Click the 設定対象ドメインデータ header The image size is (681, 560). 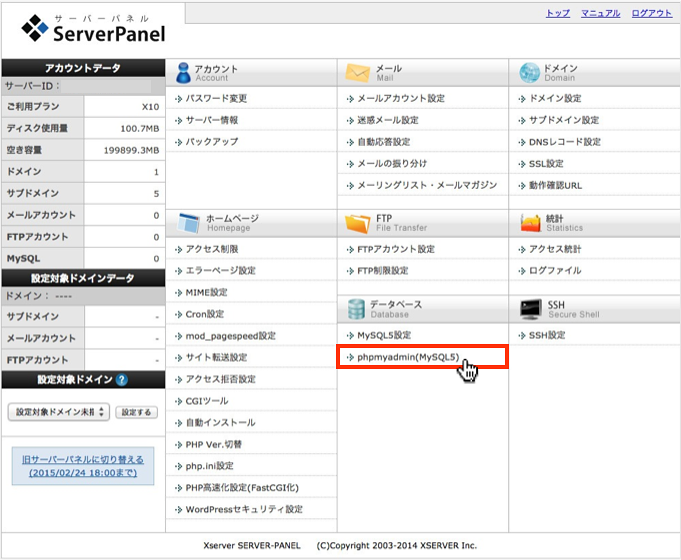coord(83,278)
